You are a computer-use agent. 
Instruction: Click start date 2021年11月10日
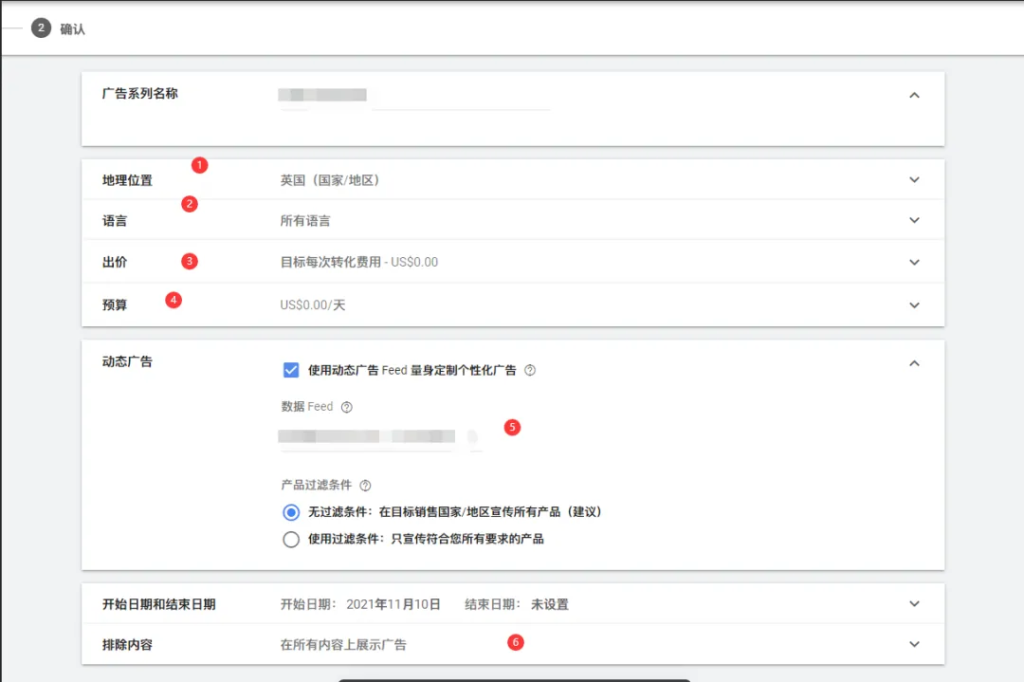click(x=393, y=604)
